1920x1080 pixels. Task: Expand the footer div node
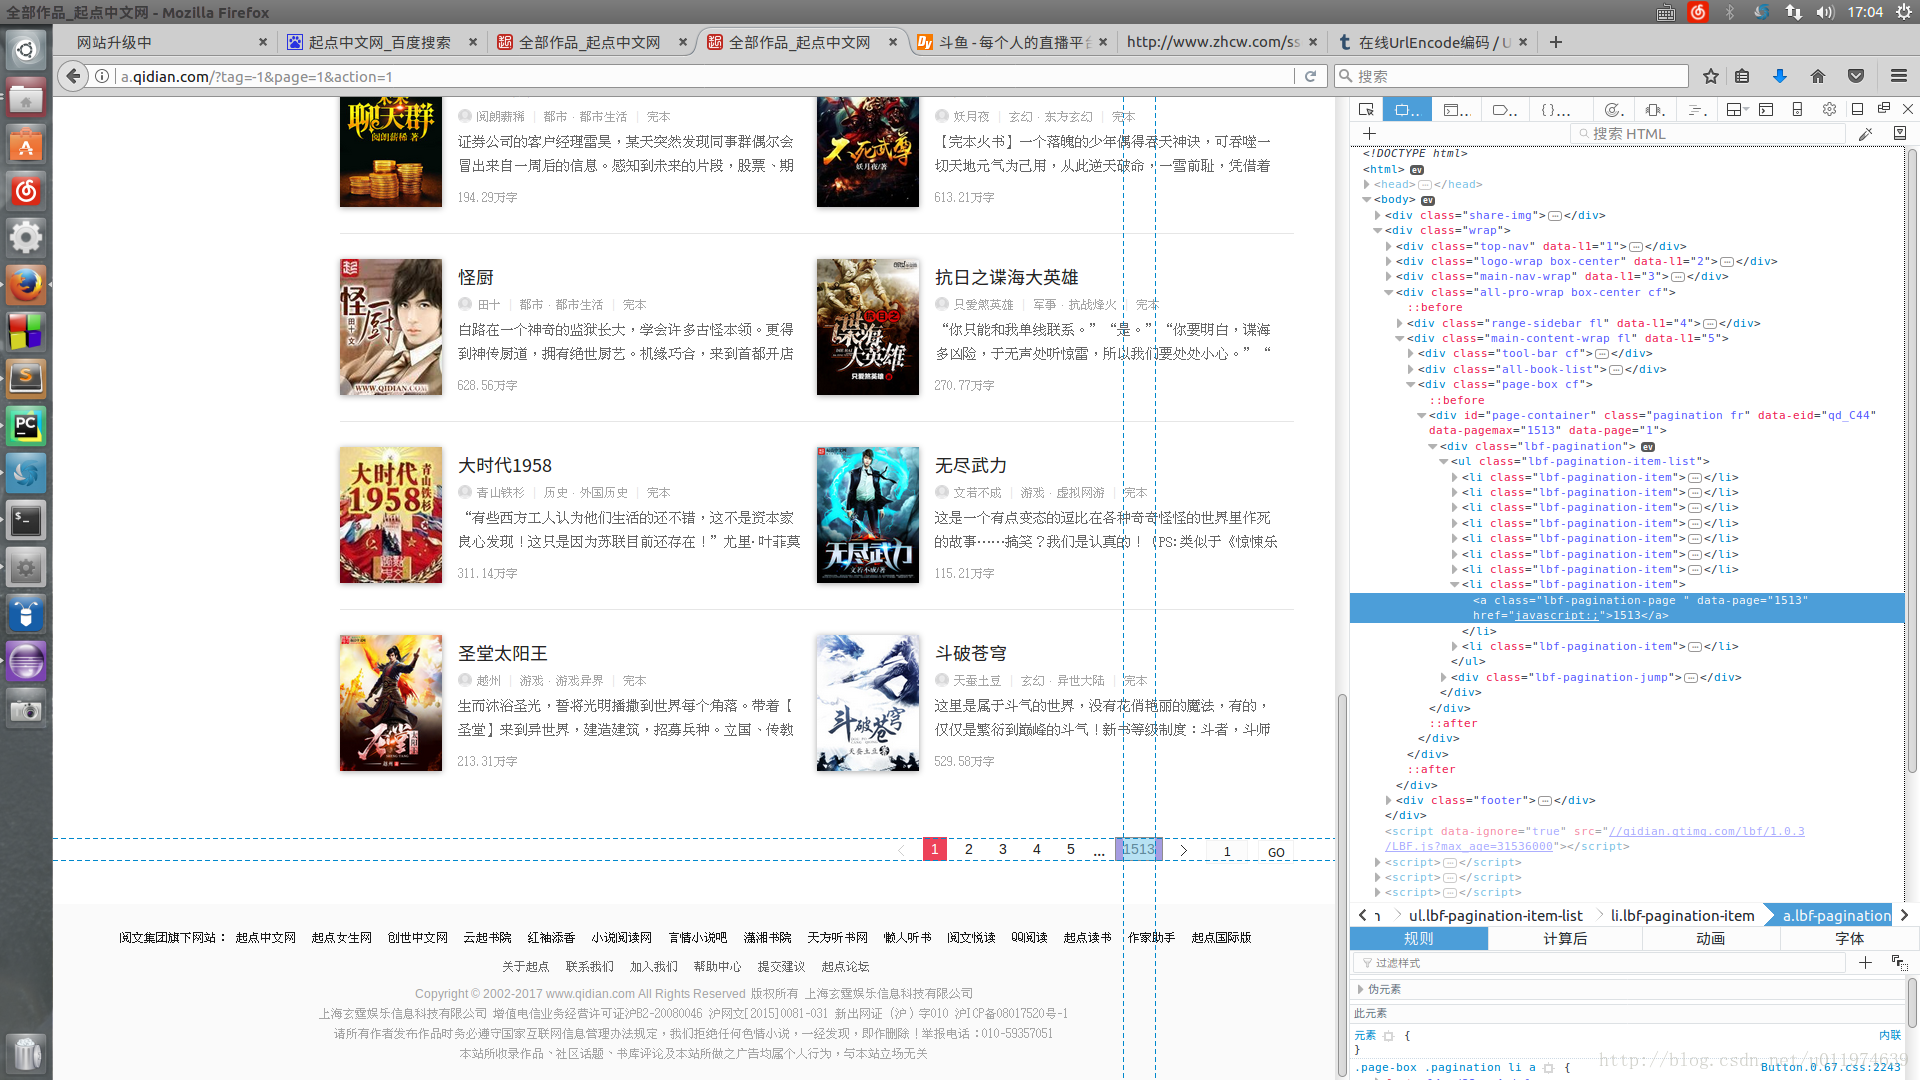[1388, 800]
